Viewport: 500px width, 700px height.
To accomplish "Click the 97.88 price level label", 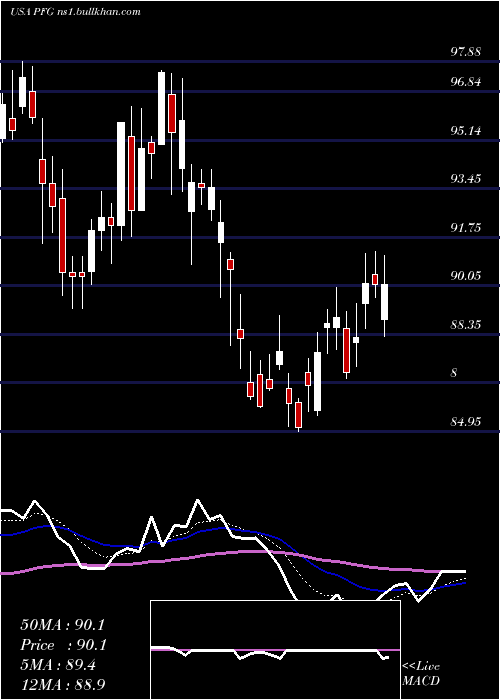I will pos(466,52).
